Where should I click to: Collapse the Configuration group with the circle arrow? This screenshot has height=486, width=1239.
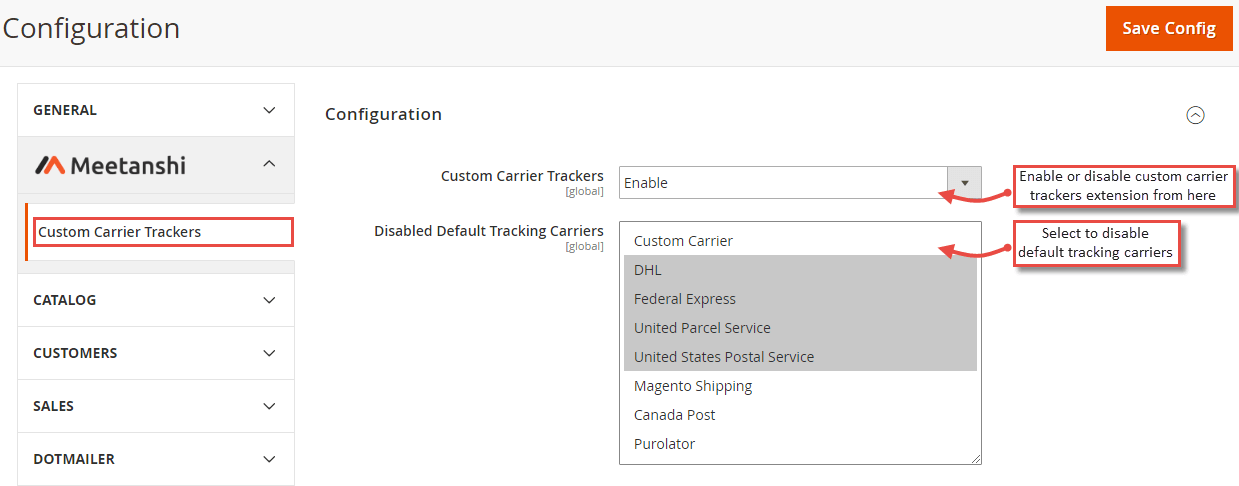click(1195, 115)
